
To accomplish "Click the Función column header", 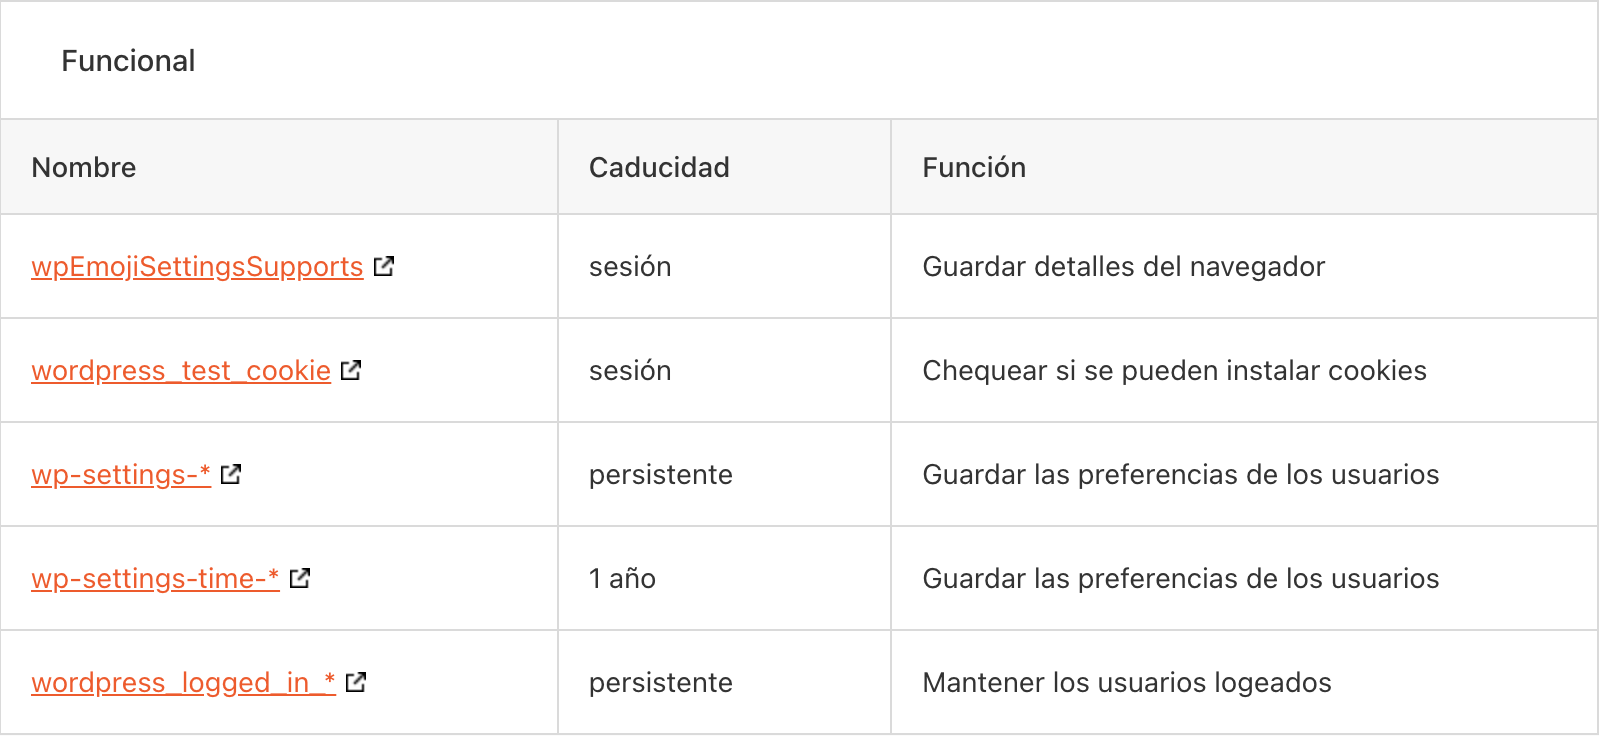I will [x=1244, y=167].
